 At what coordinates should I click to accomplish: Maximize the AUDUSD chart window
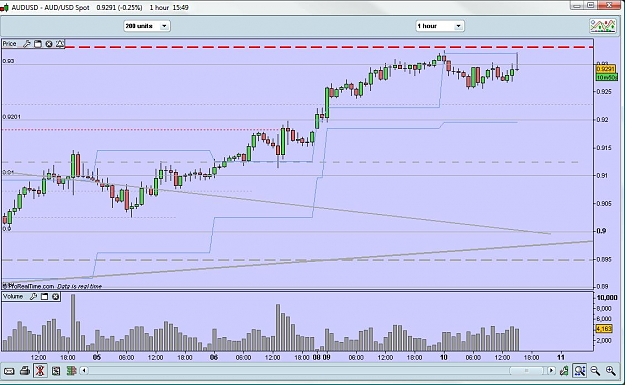(x=591, y=5)
